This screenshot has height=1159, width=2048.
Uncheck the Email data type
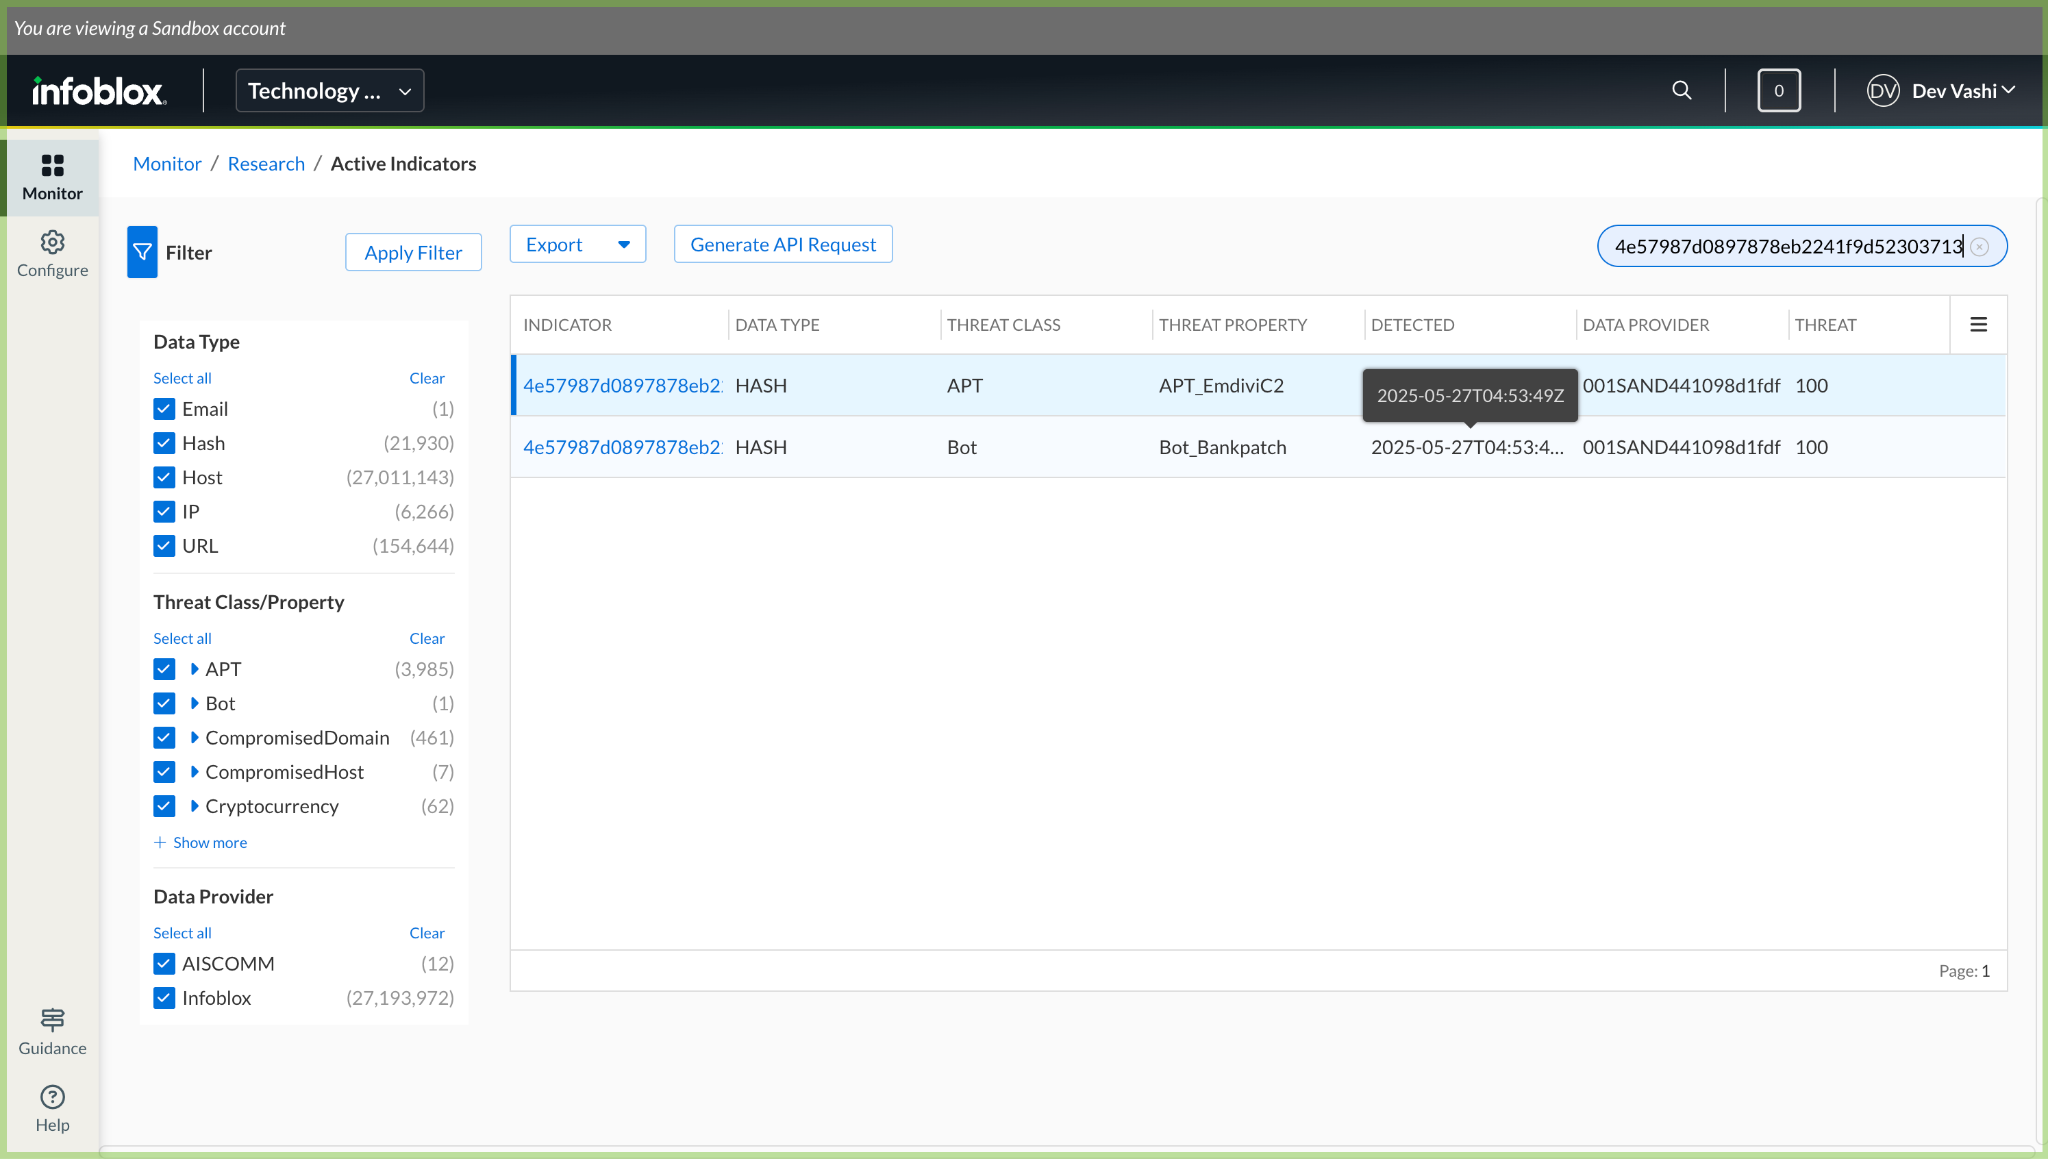[164, 409]
